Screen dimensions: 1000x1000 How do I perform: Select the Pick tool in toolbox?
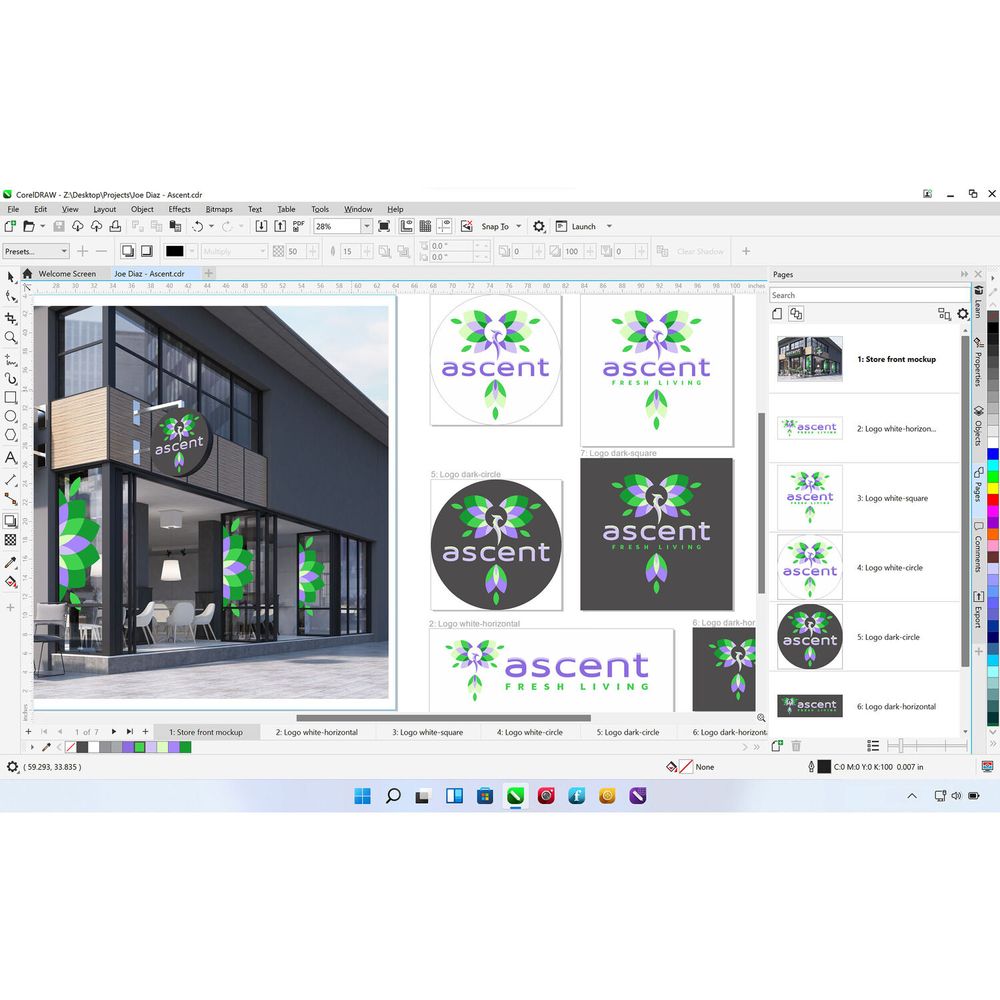coord(10,277)
